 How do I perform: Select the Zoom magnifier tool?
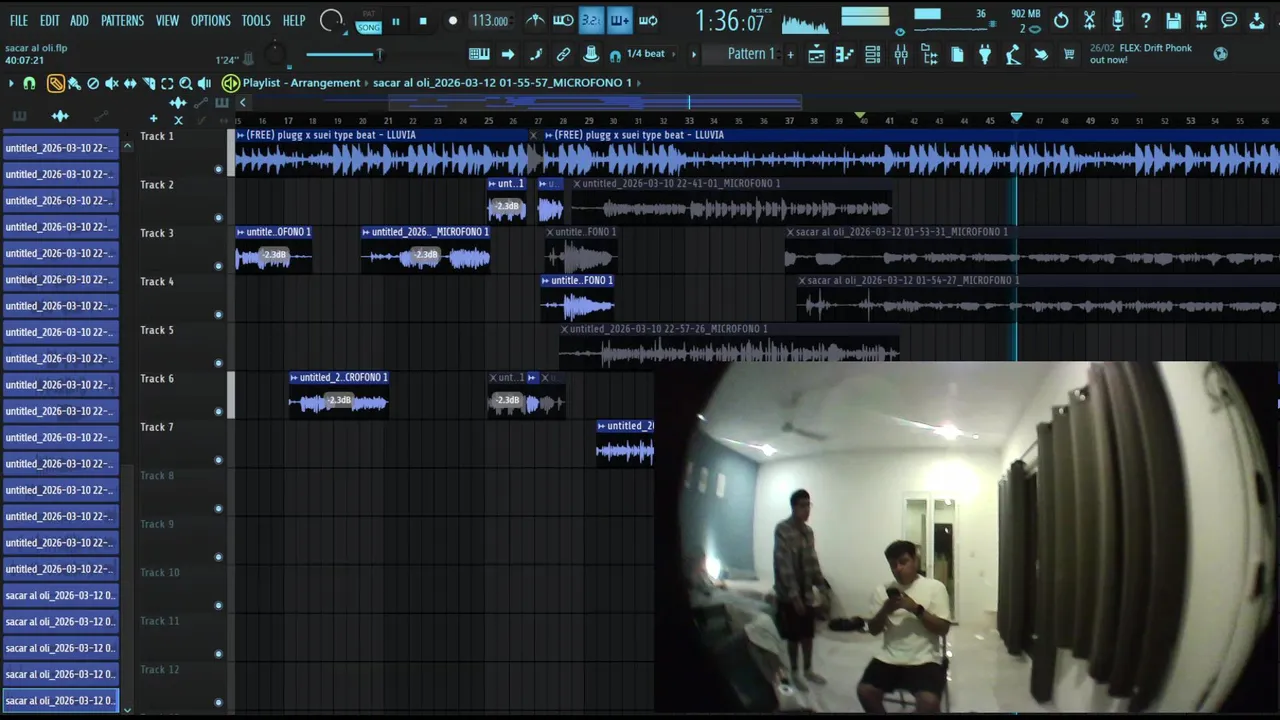pos(186,84)
